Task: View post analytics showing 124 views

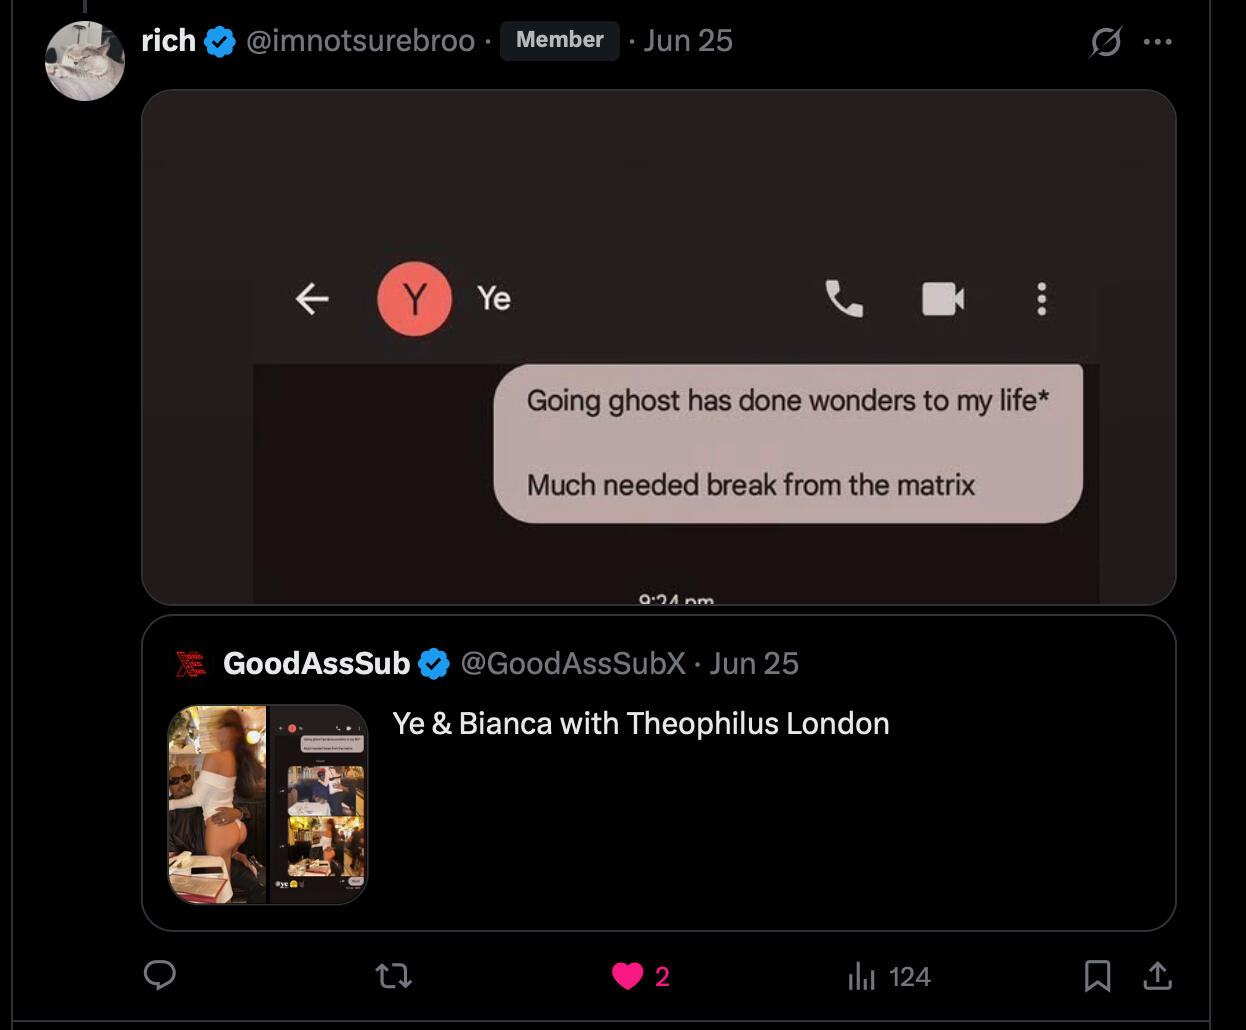Action: tap(889, 976)
